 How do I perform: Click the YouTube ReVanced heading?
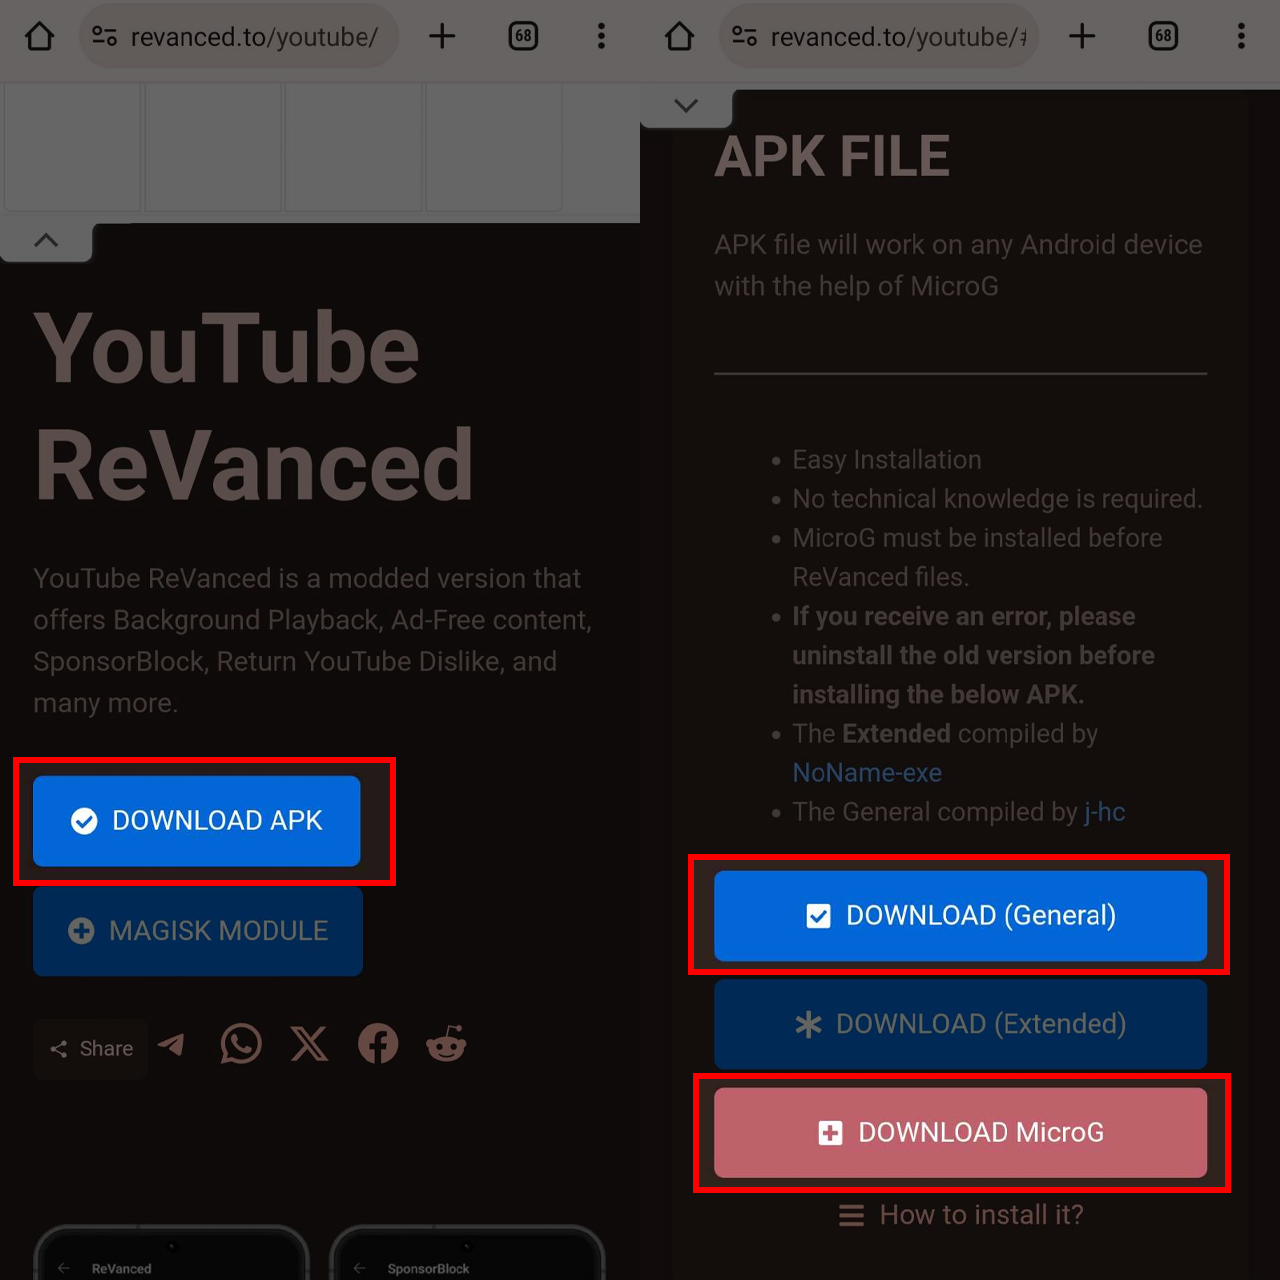coord(254,406)
